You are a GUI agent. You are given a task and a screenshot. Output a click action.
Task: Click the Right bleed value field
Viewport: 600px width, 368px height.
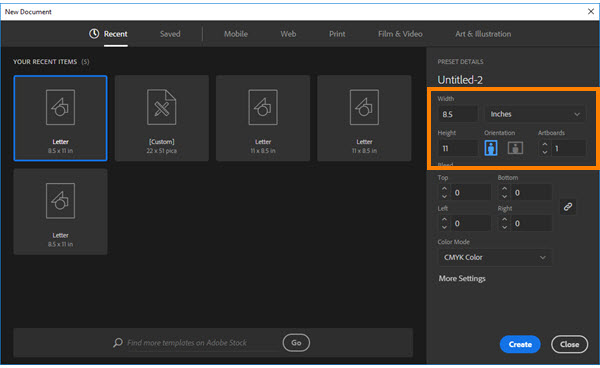(531, 223)
